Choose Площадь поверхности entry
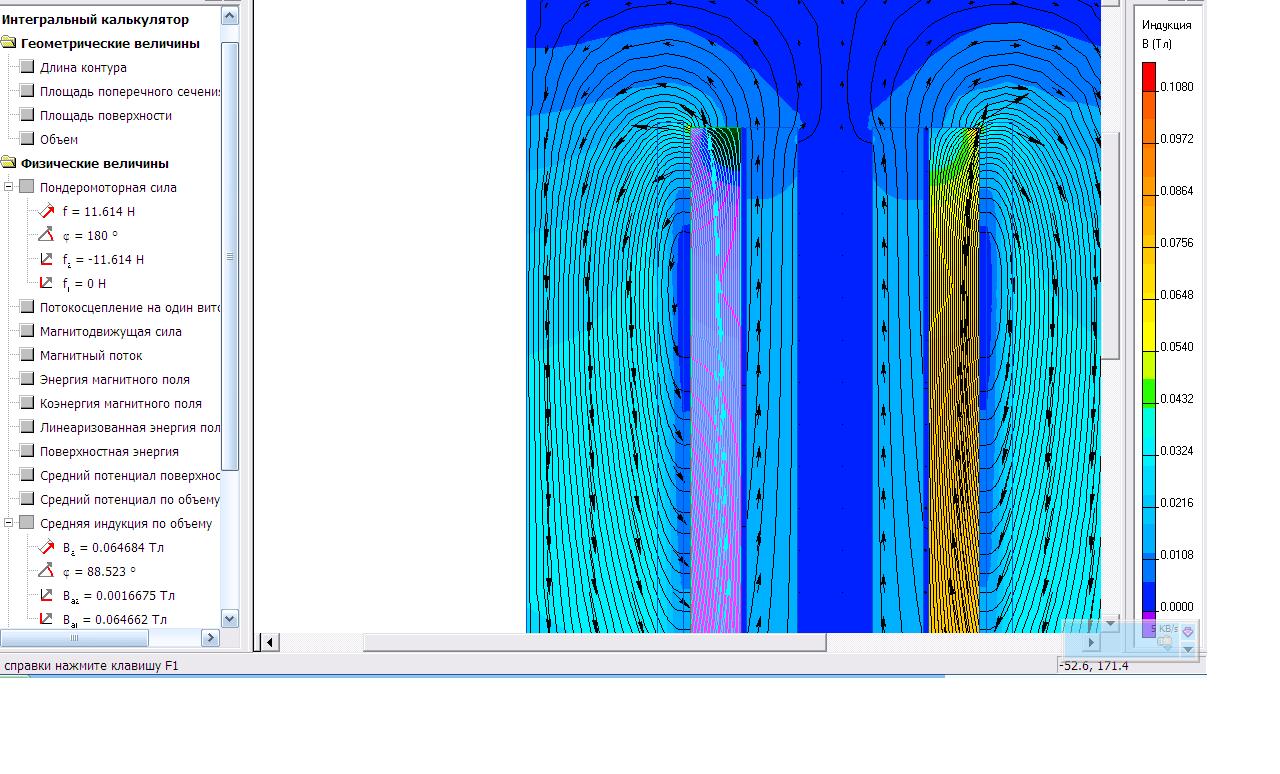The image size is (1280, 774). (105, 116)
